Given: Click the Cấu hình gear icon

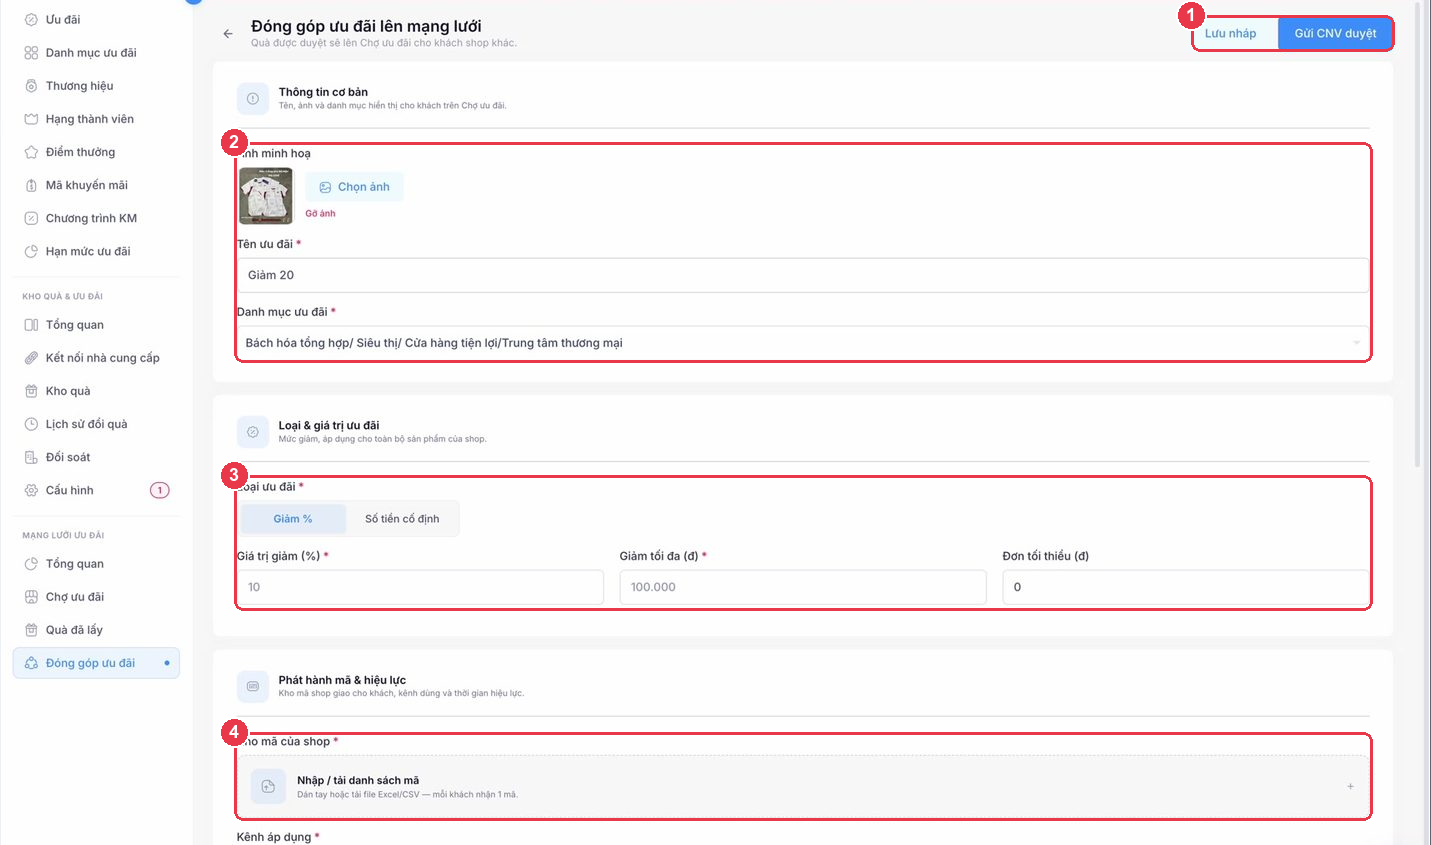Looking at the screenshot, I should click(31, 490).
